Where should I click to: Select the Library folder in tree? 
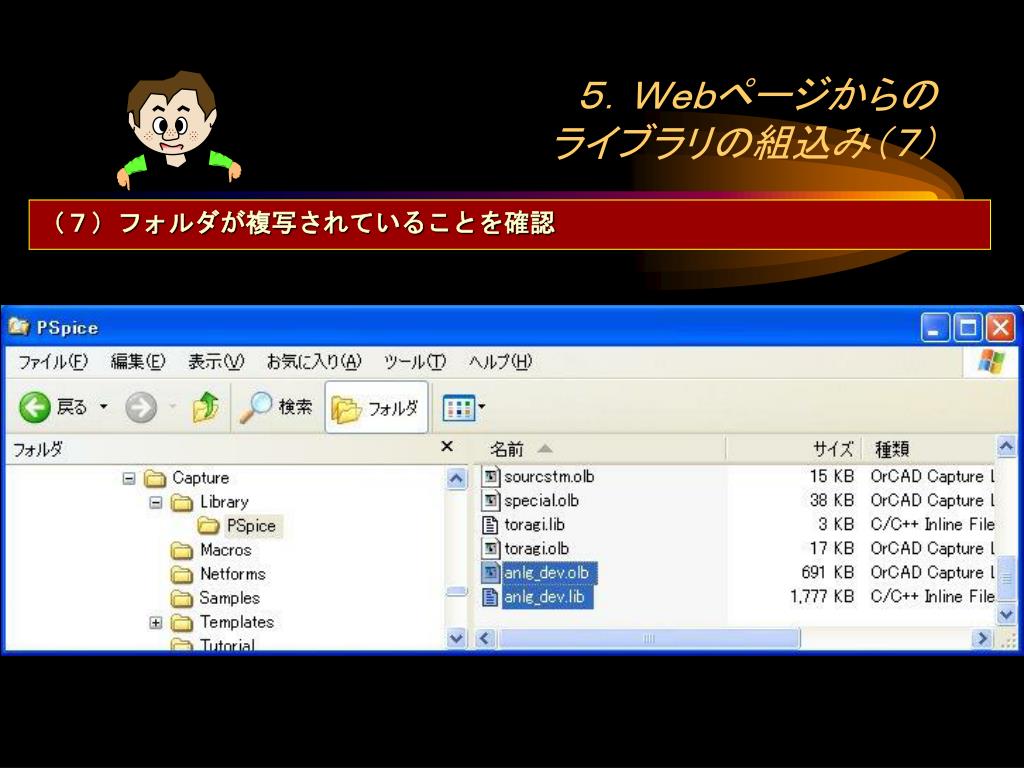[225, 502]
